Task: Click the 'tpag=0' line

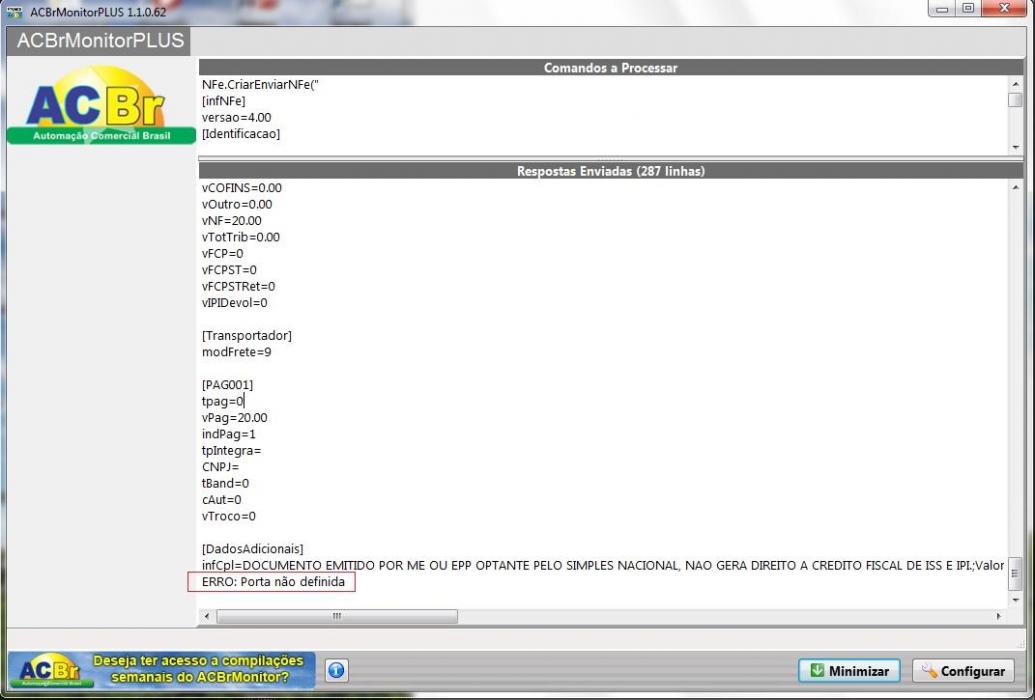Action: click(x=223, y=401)
